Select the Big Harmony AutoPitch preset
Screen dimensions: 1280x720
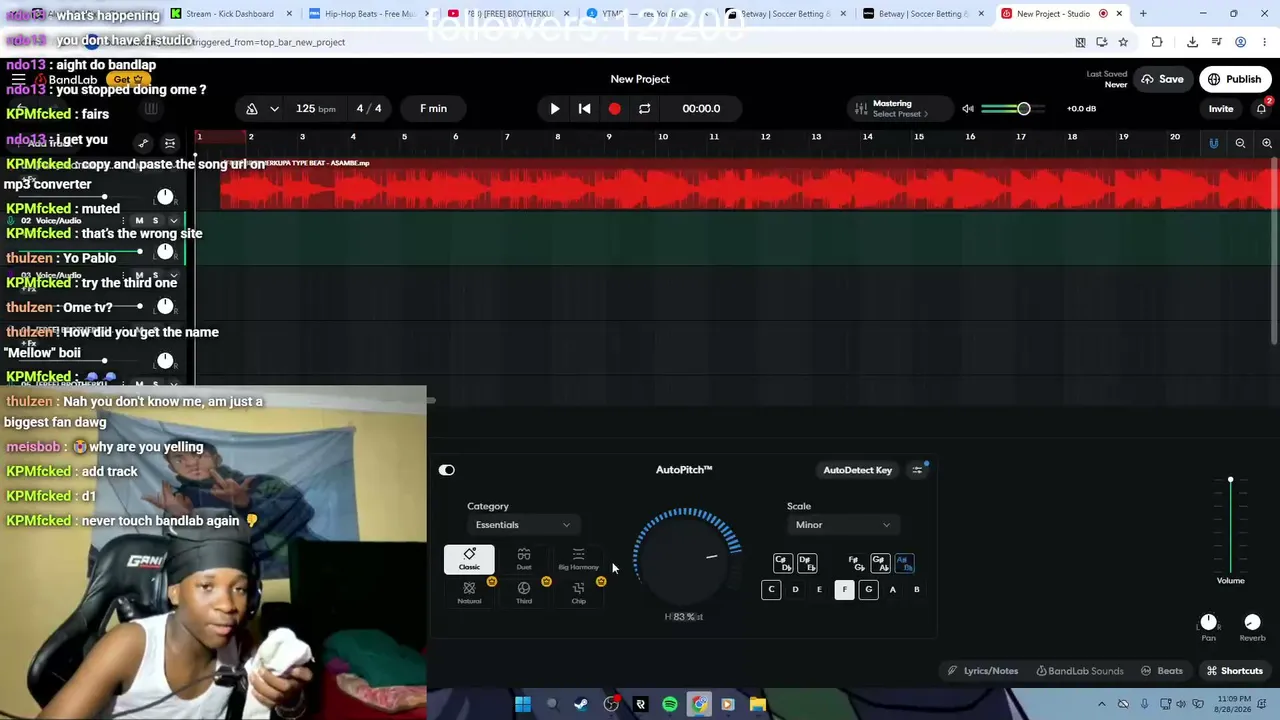tap(578, 559)
